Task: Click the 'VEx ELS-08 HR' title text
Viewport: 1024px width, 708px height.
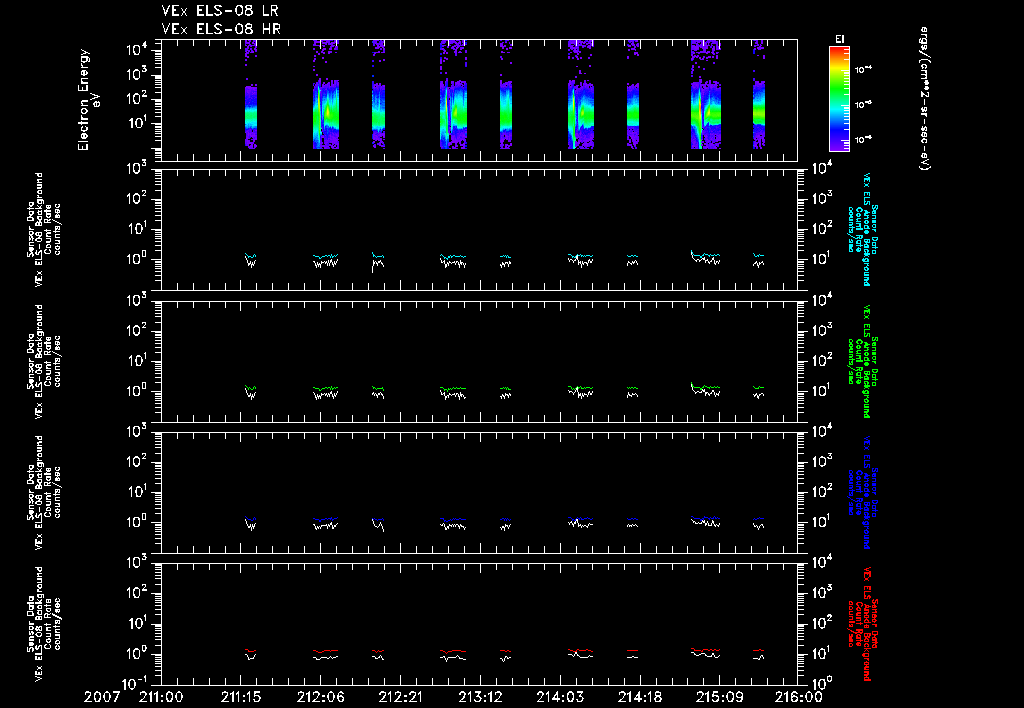Action: [221, 29]
